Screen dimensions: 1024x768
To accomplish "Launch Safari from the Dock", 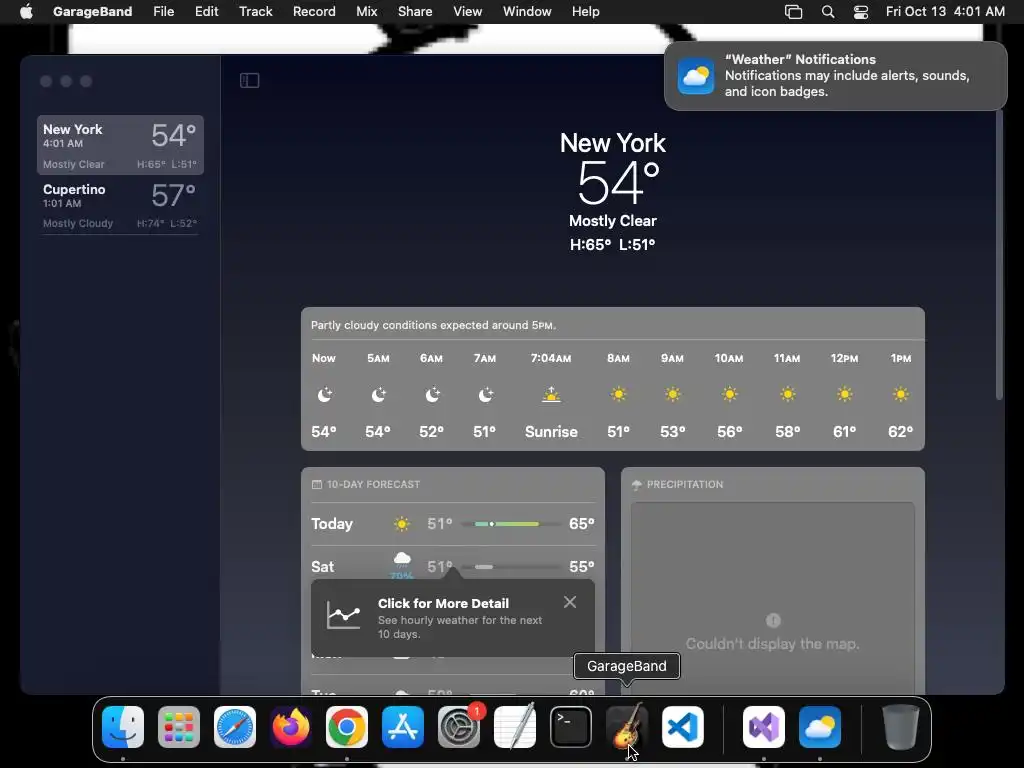I will pyautogui.click(x=235, y=727).
